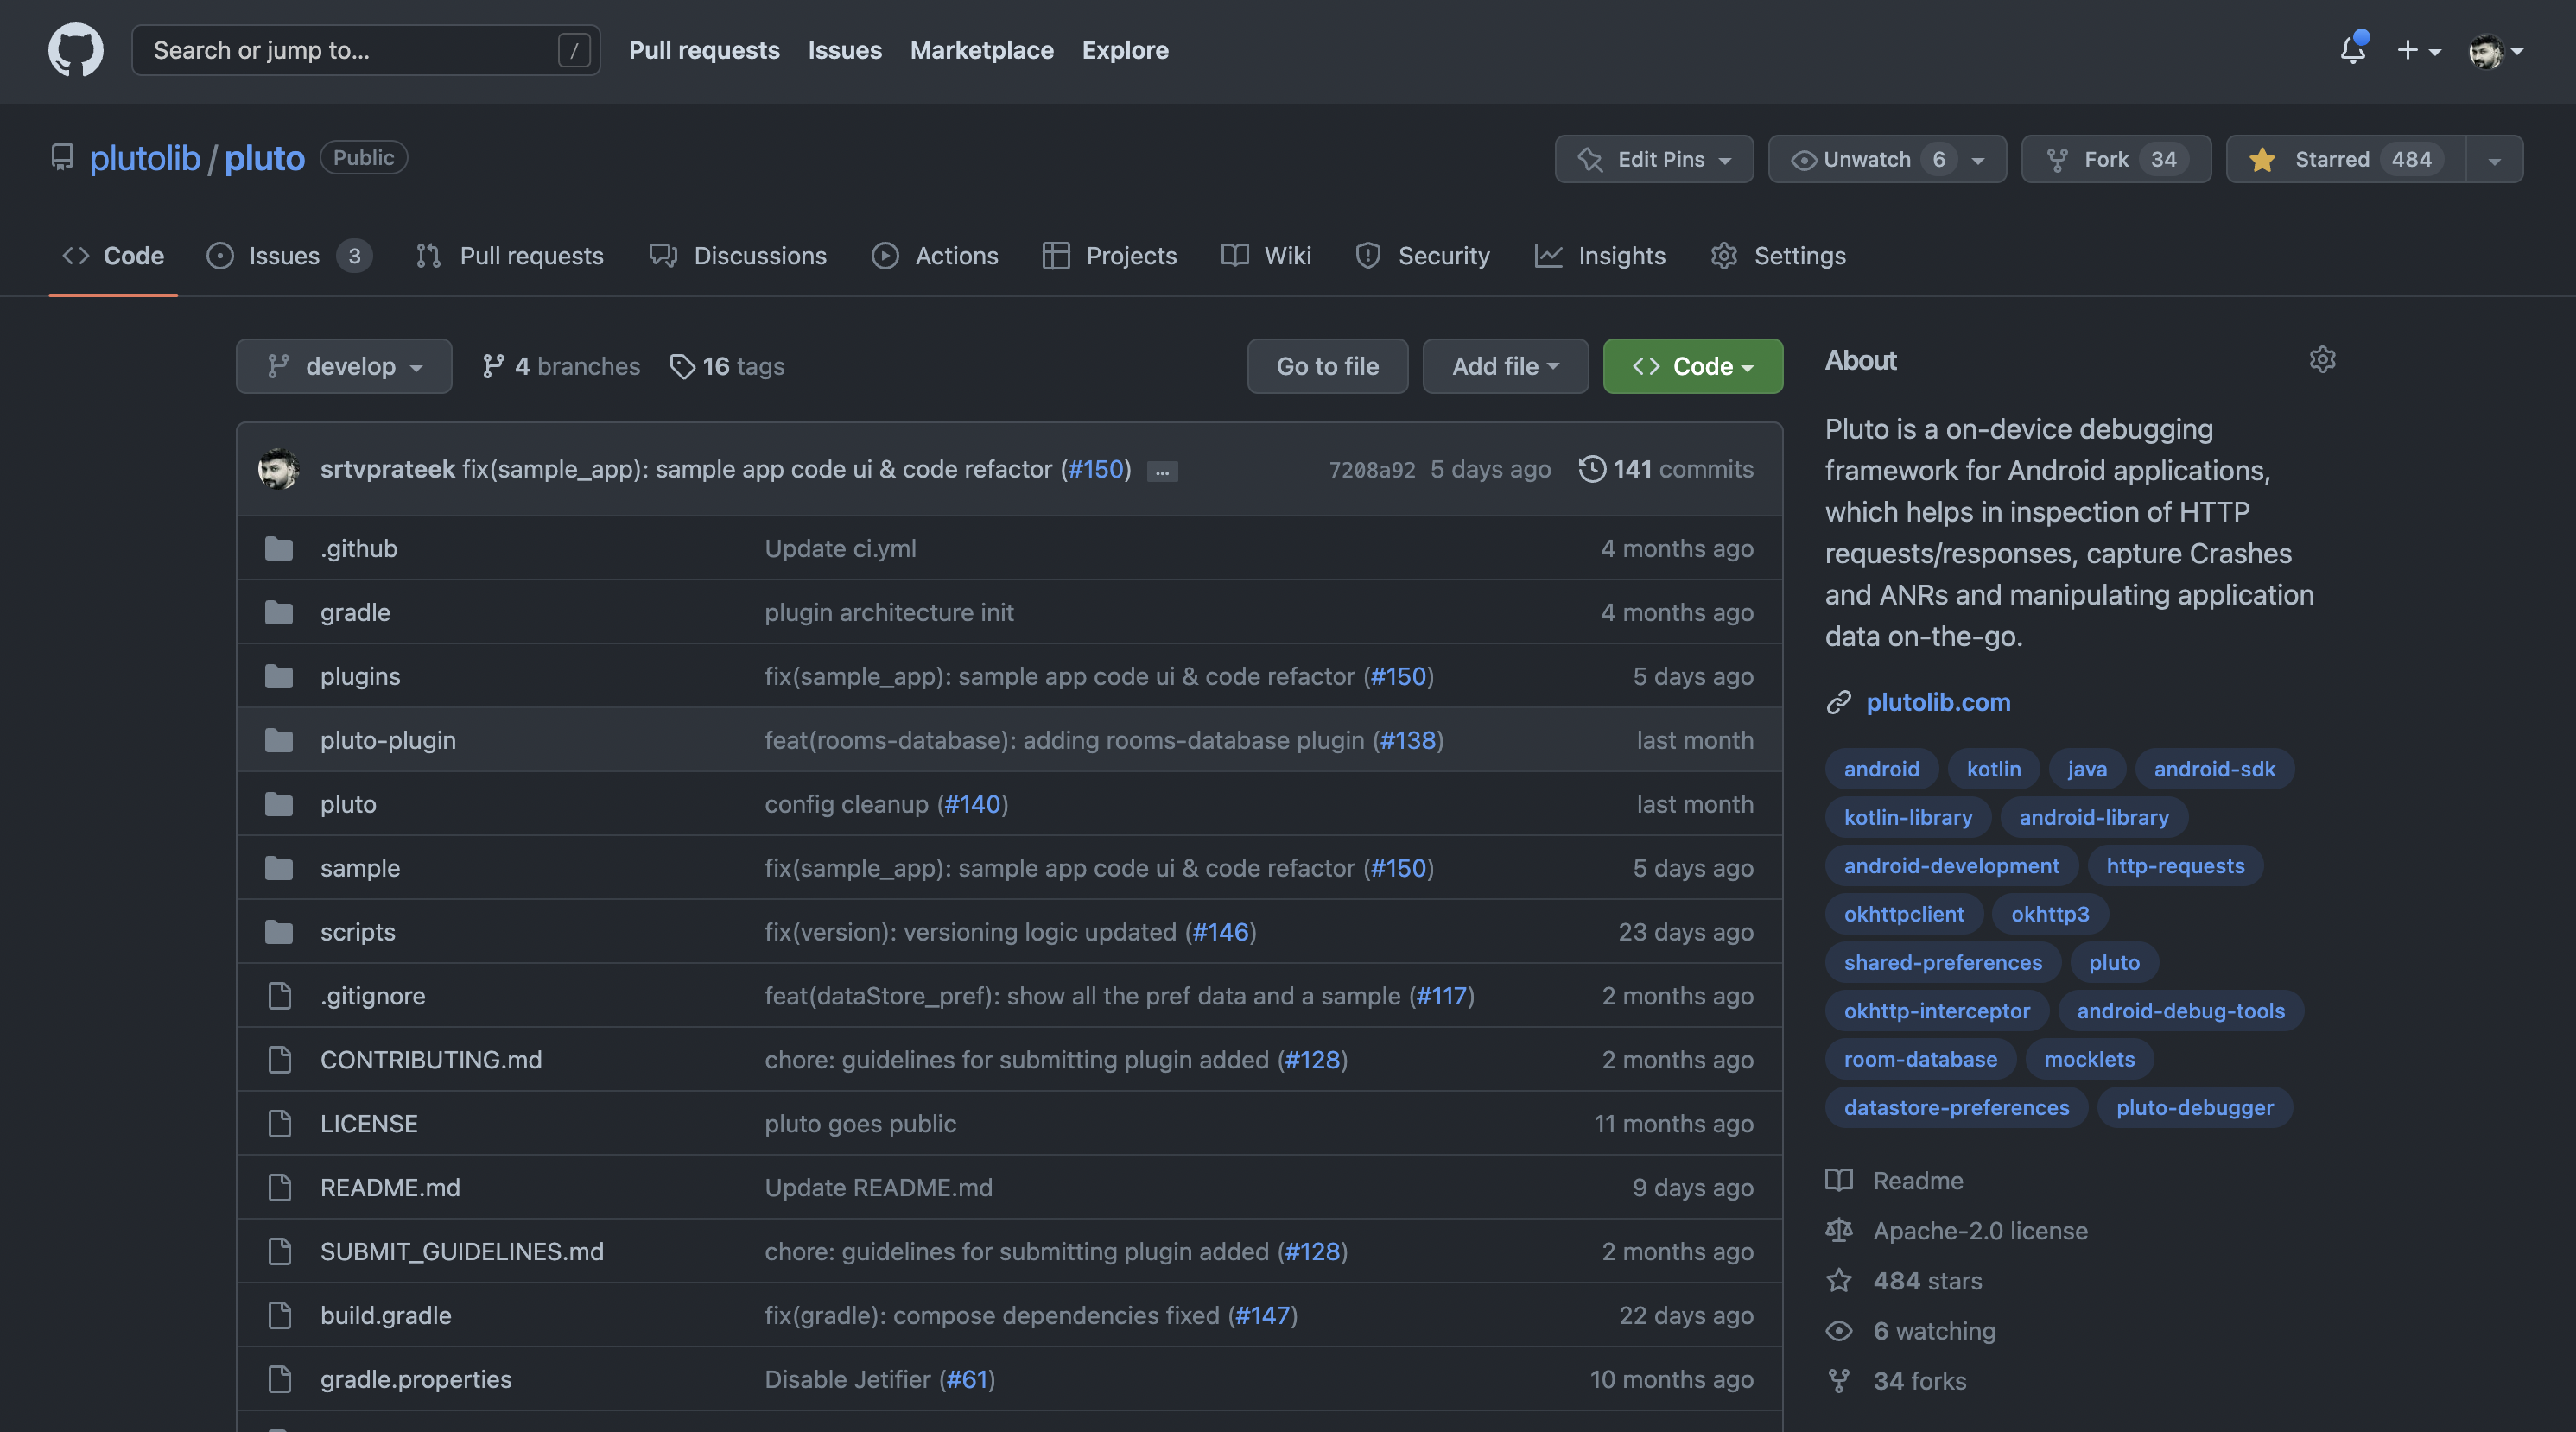This screenshot has width=2576, height=1432.
Task: Expand the commit message ellipsis
Action: [x=1161, y=471]
